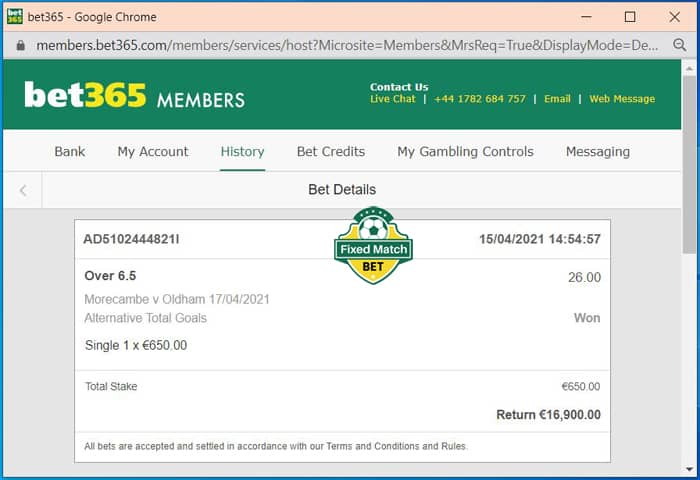Open the Bank tab
This screenshot has height=480, width=700.
(70, 152)
